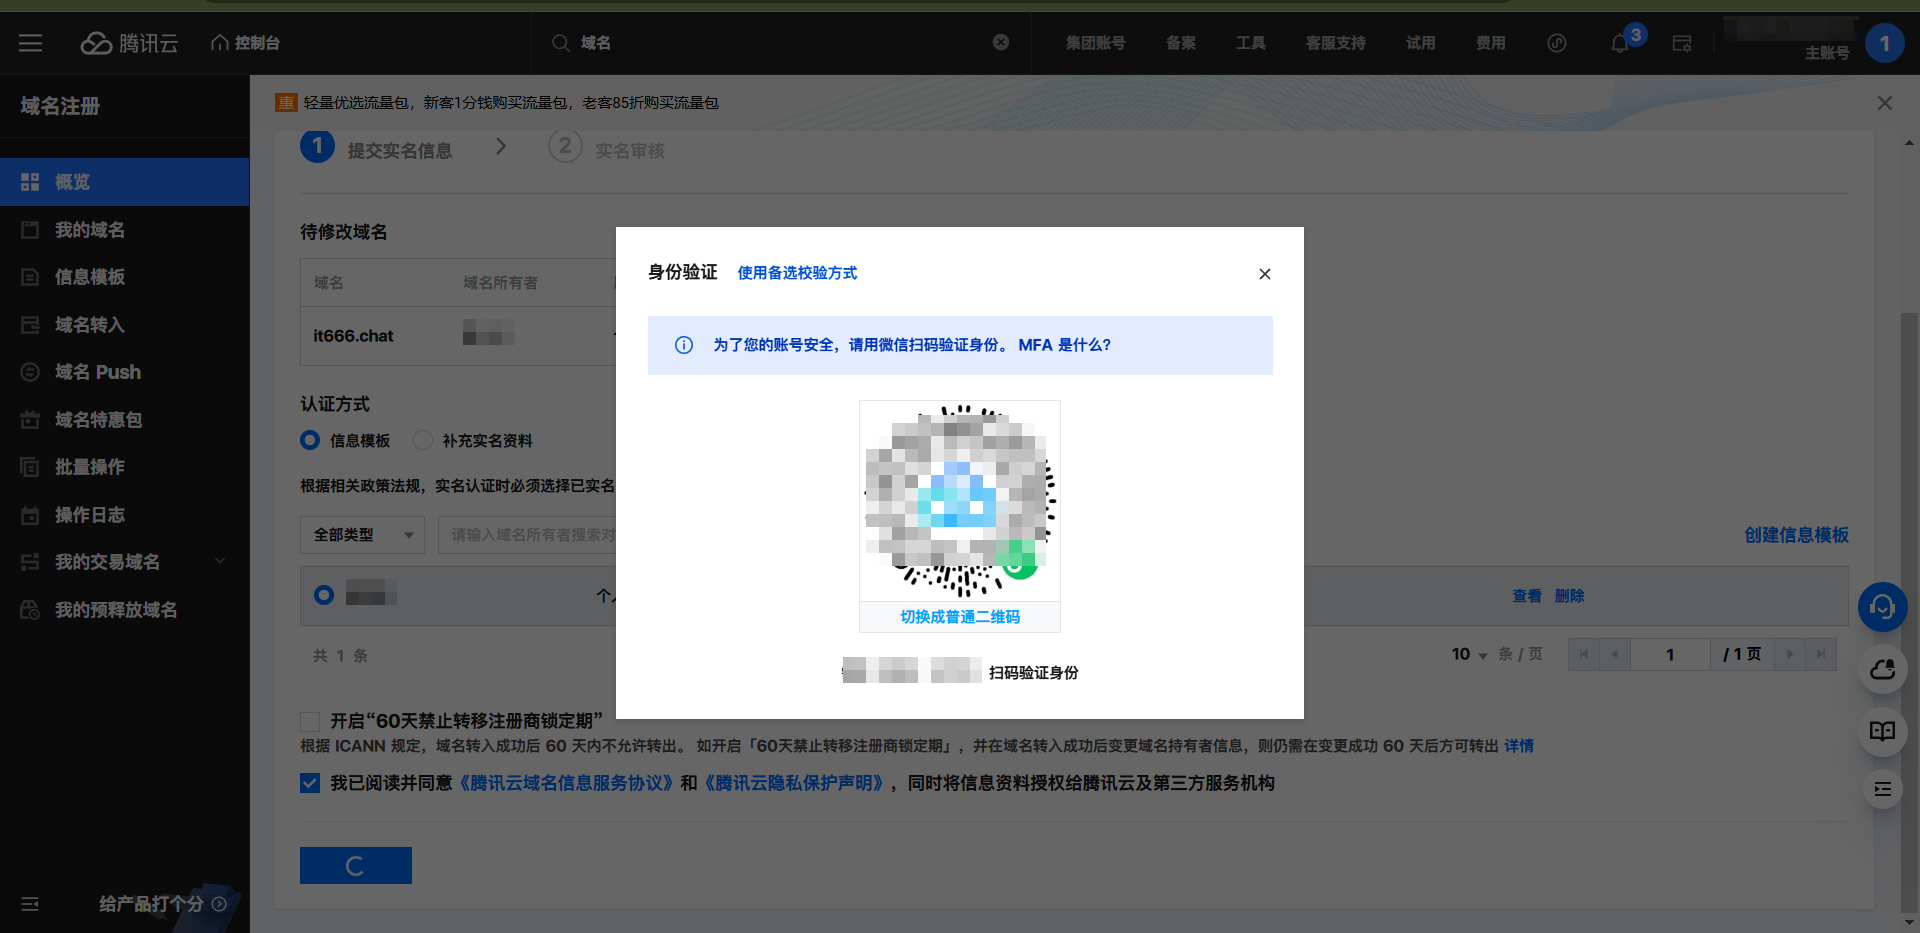
Task: Click the 域名转入 sidebar icon
Action: tap(30, 325)
